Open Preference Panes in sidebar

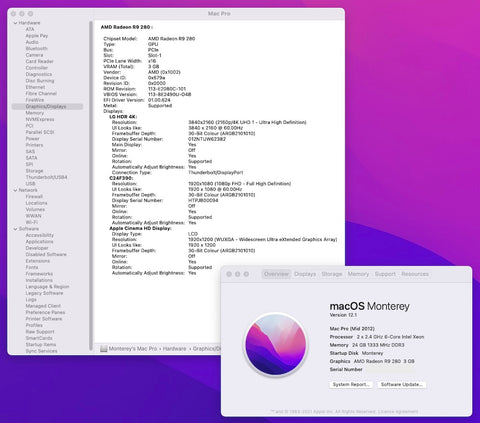(x=45, y=313)
